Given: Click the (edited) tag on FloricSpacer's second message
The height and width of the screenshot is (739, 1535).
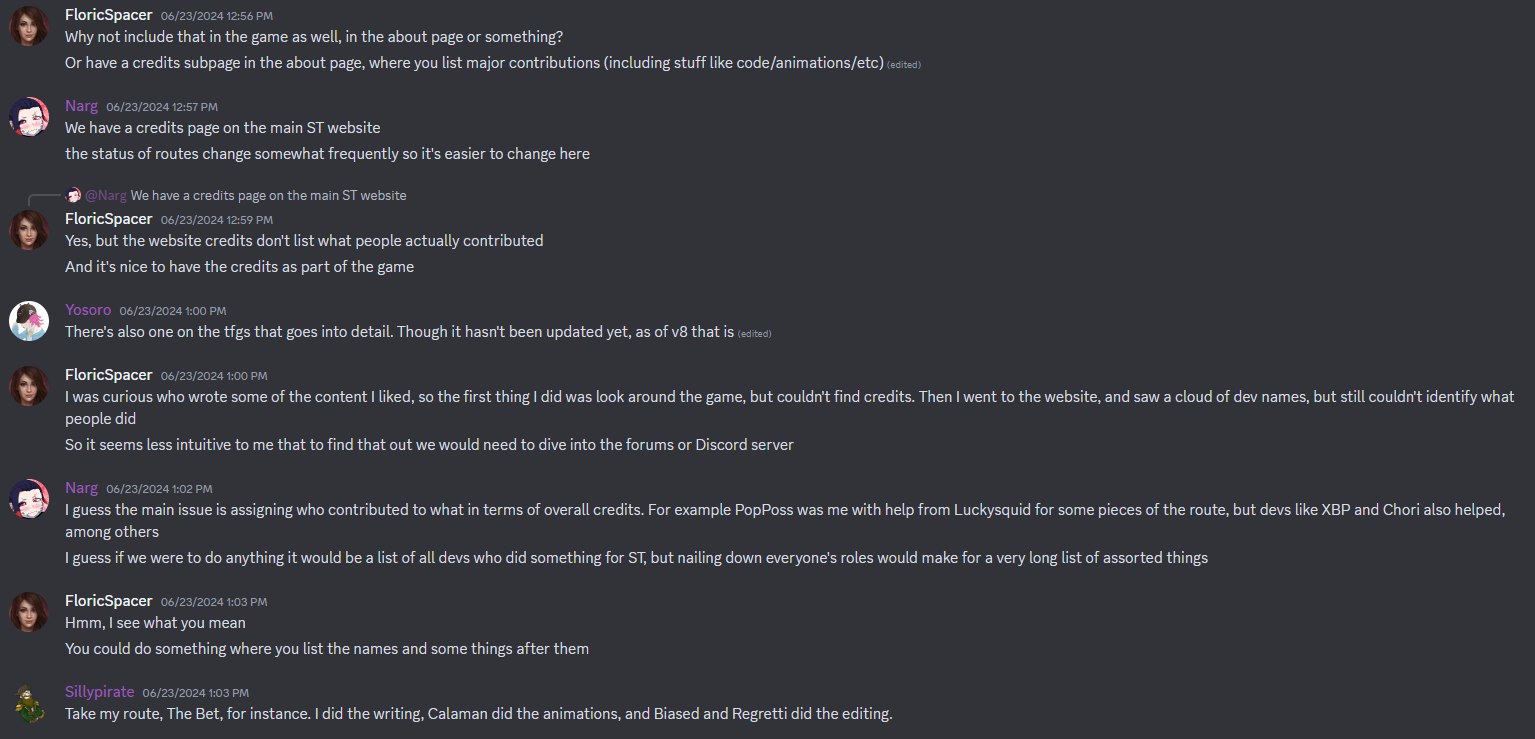Looking at the screenshot, I should (903, 63).
